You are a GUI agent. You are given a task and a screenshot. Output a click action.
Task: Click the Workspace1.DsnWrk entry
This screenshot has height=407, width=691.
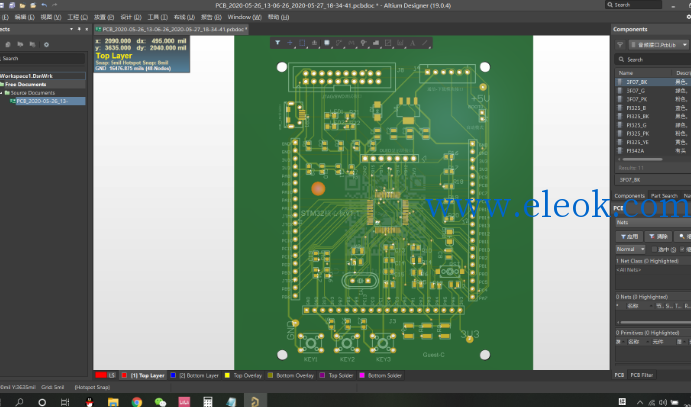pos(43,76)
